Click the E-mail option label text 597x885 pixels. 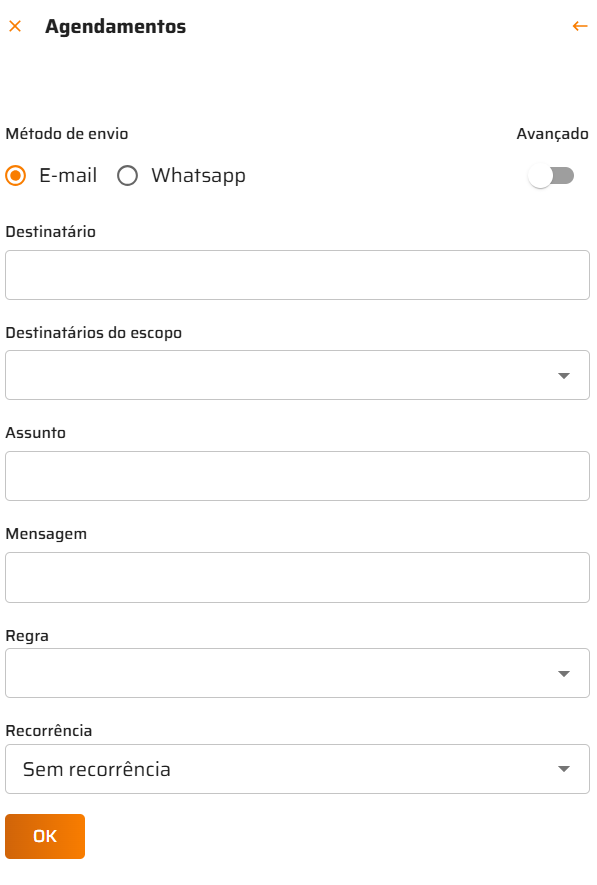(68, 176)
